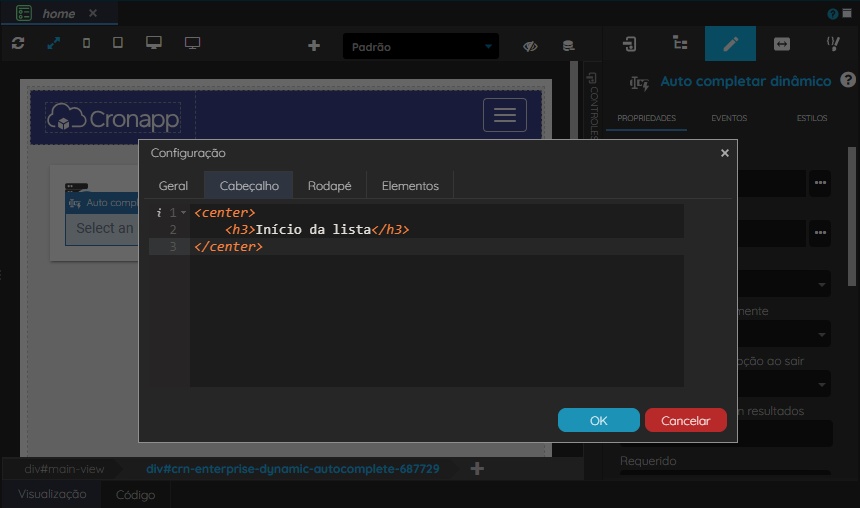Click the first ellipsis button in properties

pyautogui.click(x=820, y=183)
